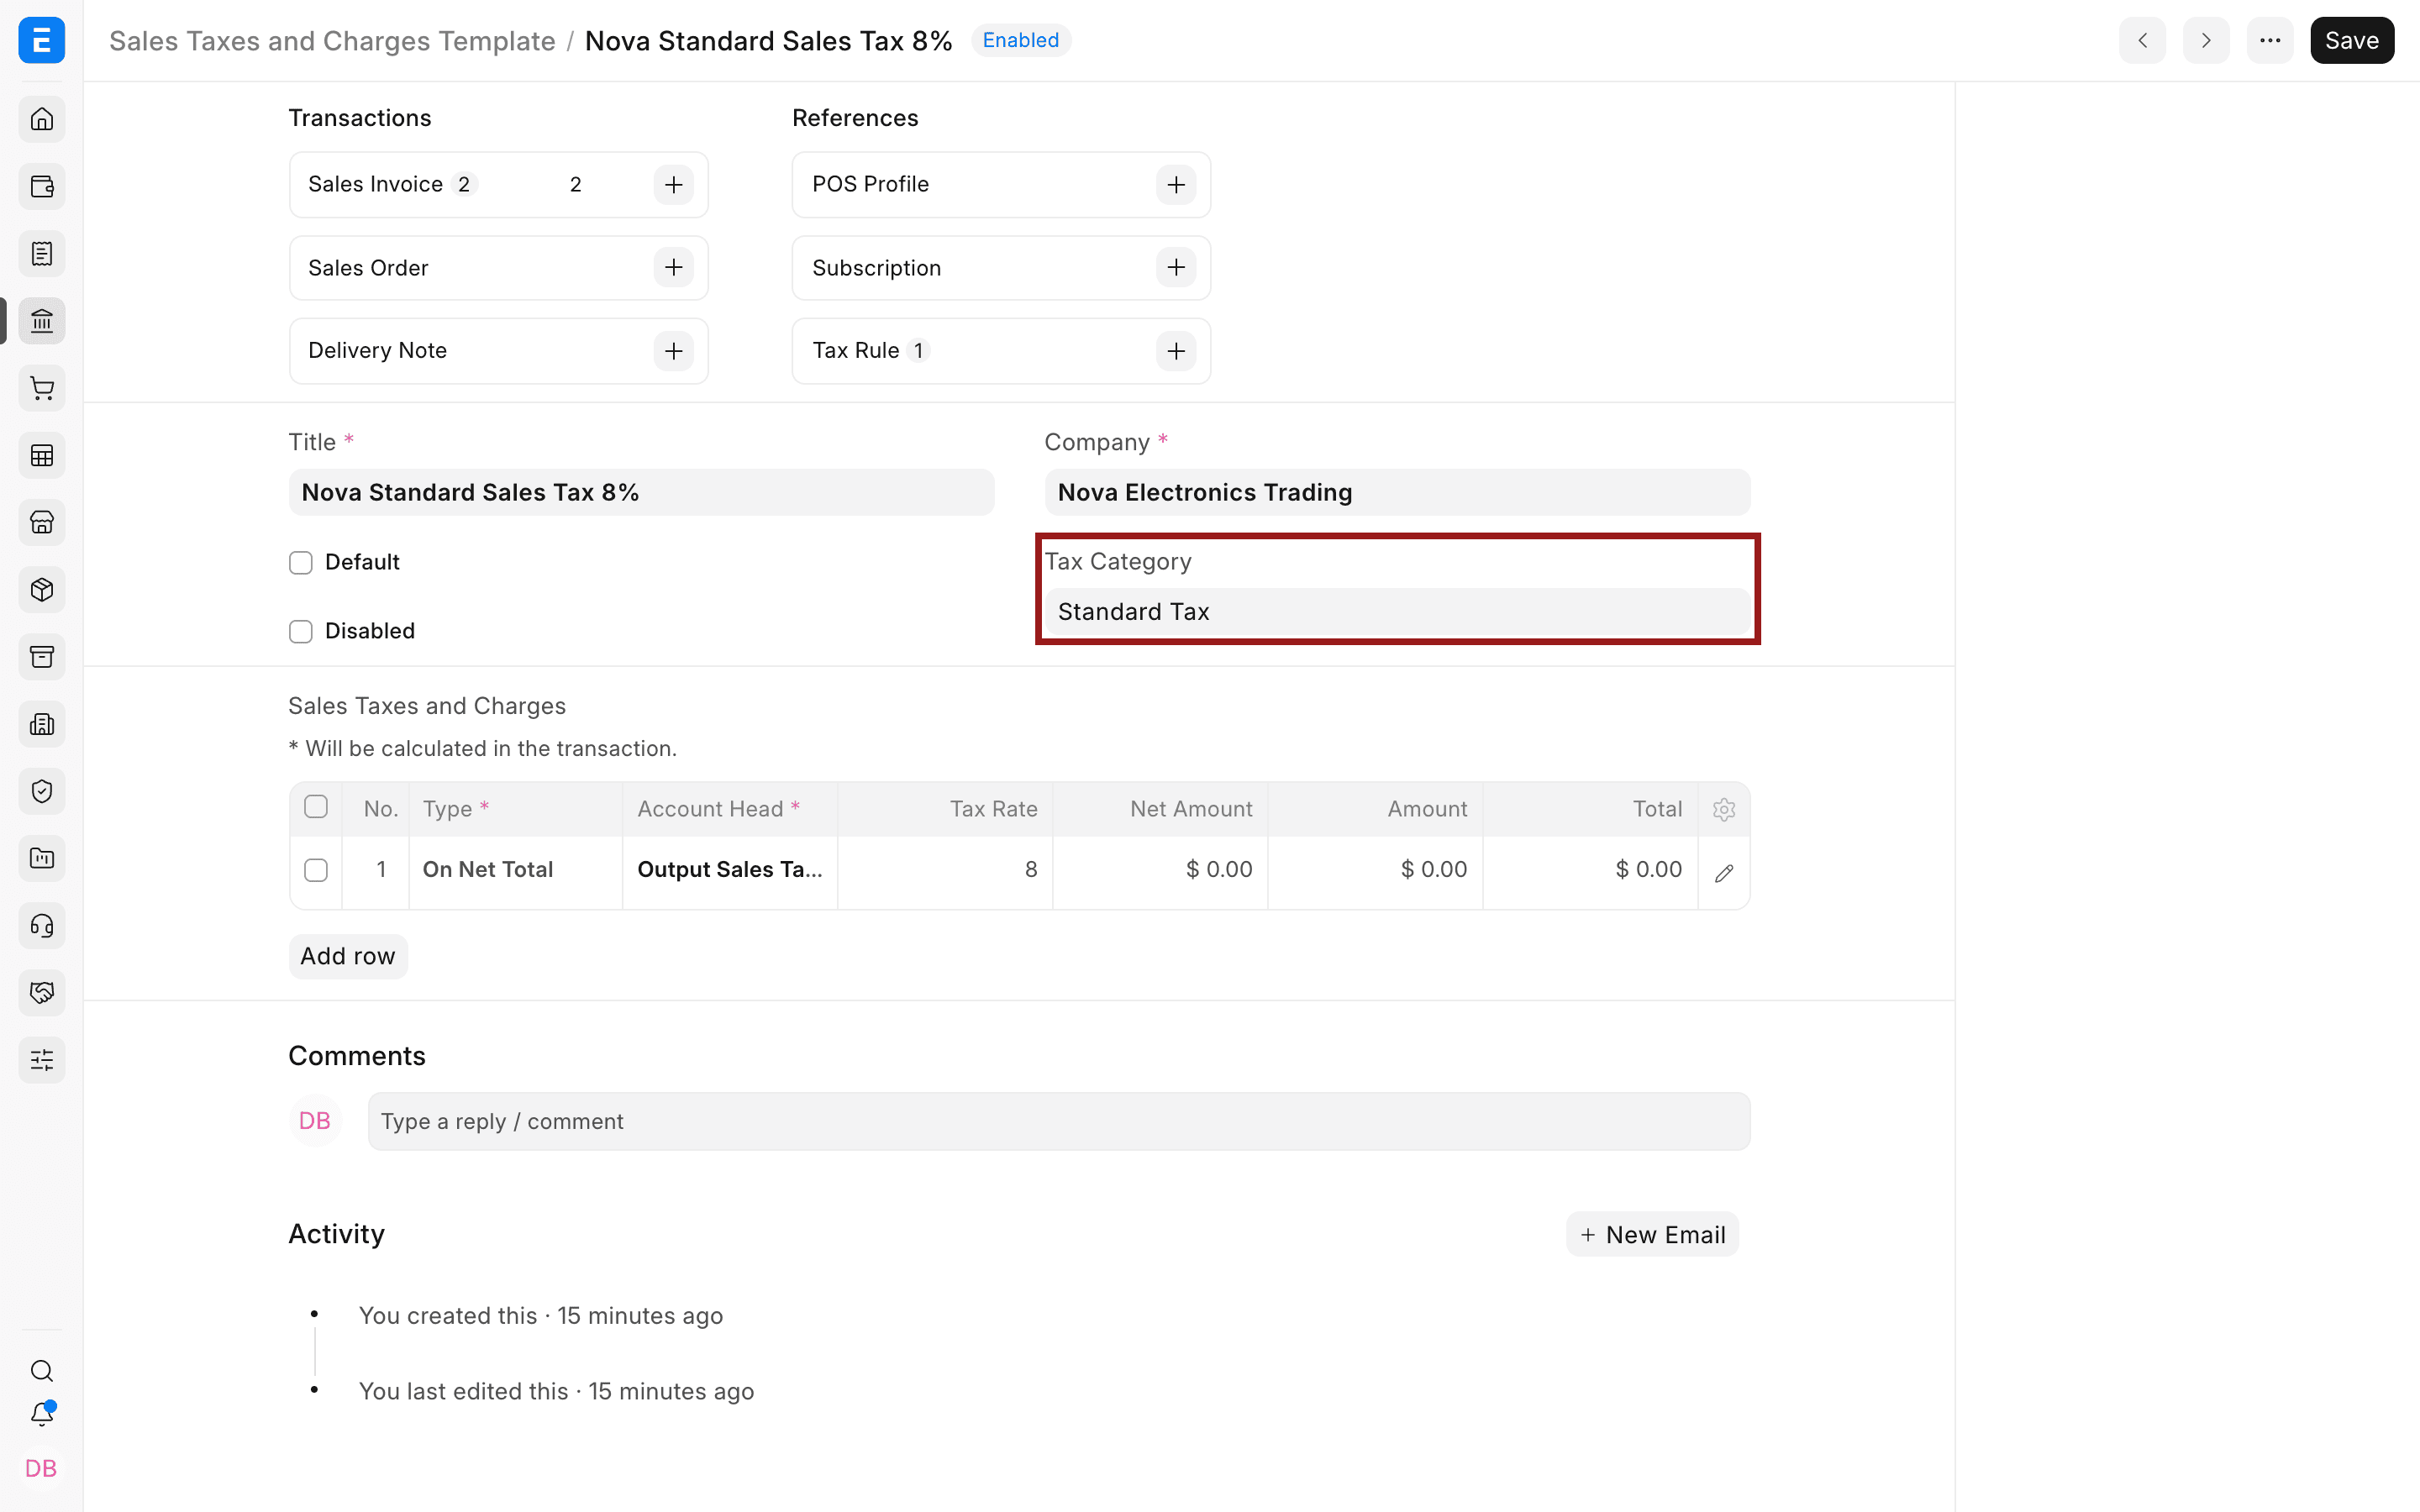Click the comment reply box
Screen dimensions: 2420x1512
pyautogui.click(x=1058, y=1122)
